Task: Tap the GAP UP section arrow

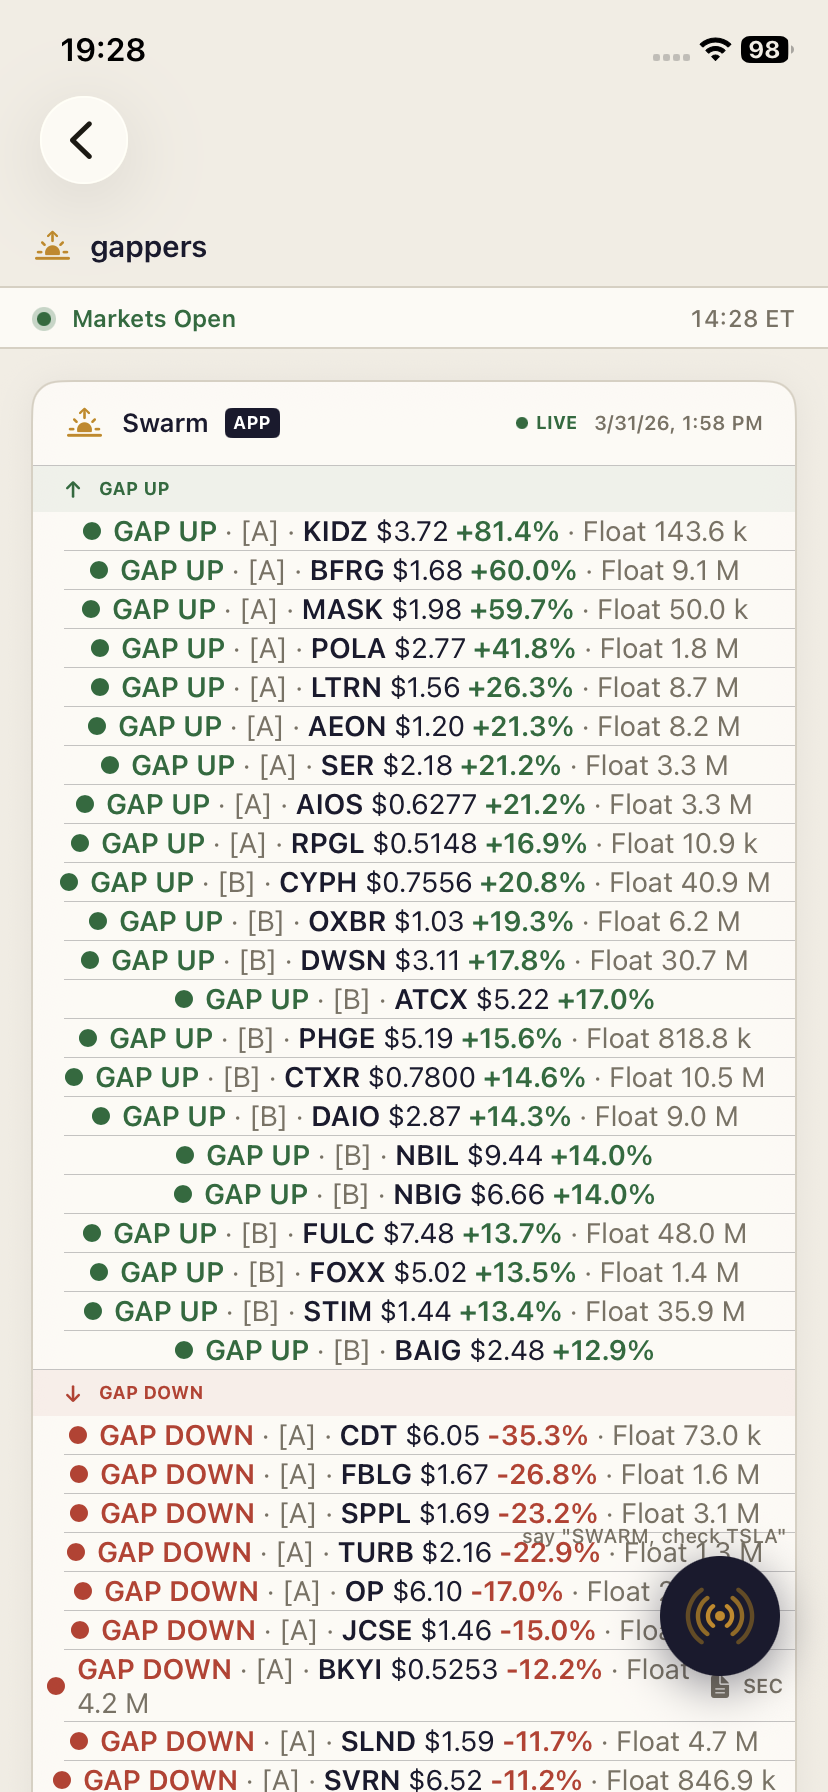Action: [x=73, y=489]
